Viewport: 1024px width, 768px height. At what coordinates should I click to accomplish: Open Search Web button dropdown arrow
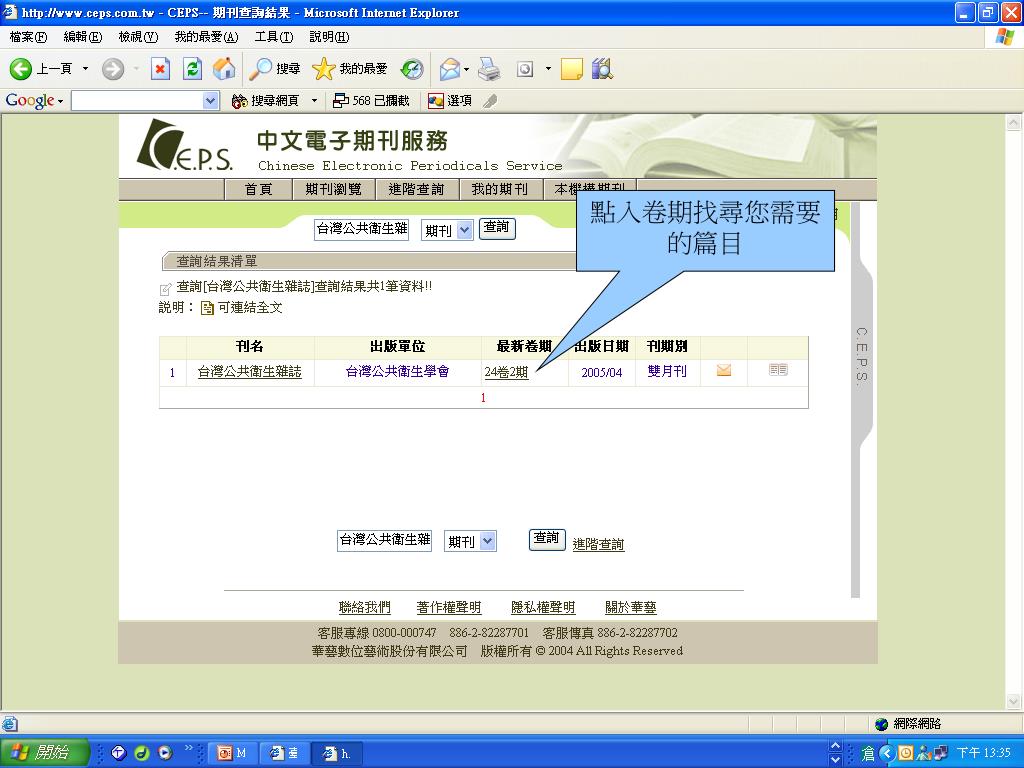(x=314, y=101)
